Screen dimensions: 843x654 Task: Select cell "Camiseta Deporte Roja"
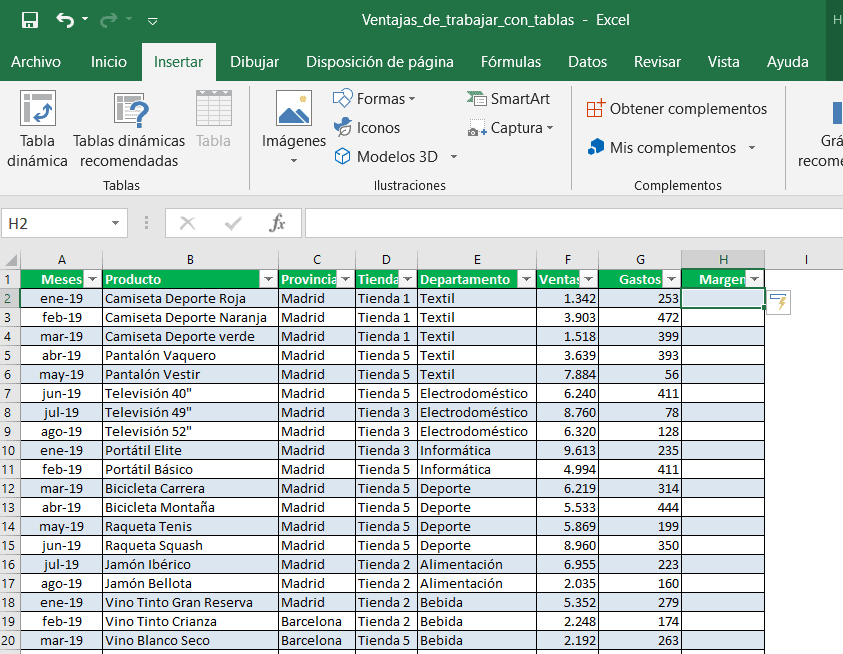190,298
